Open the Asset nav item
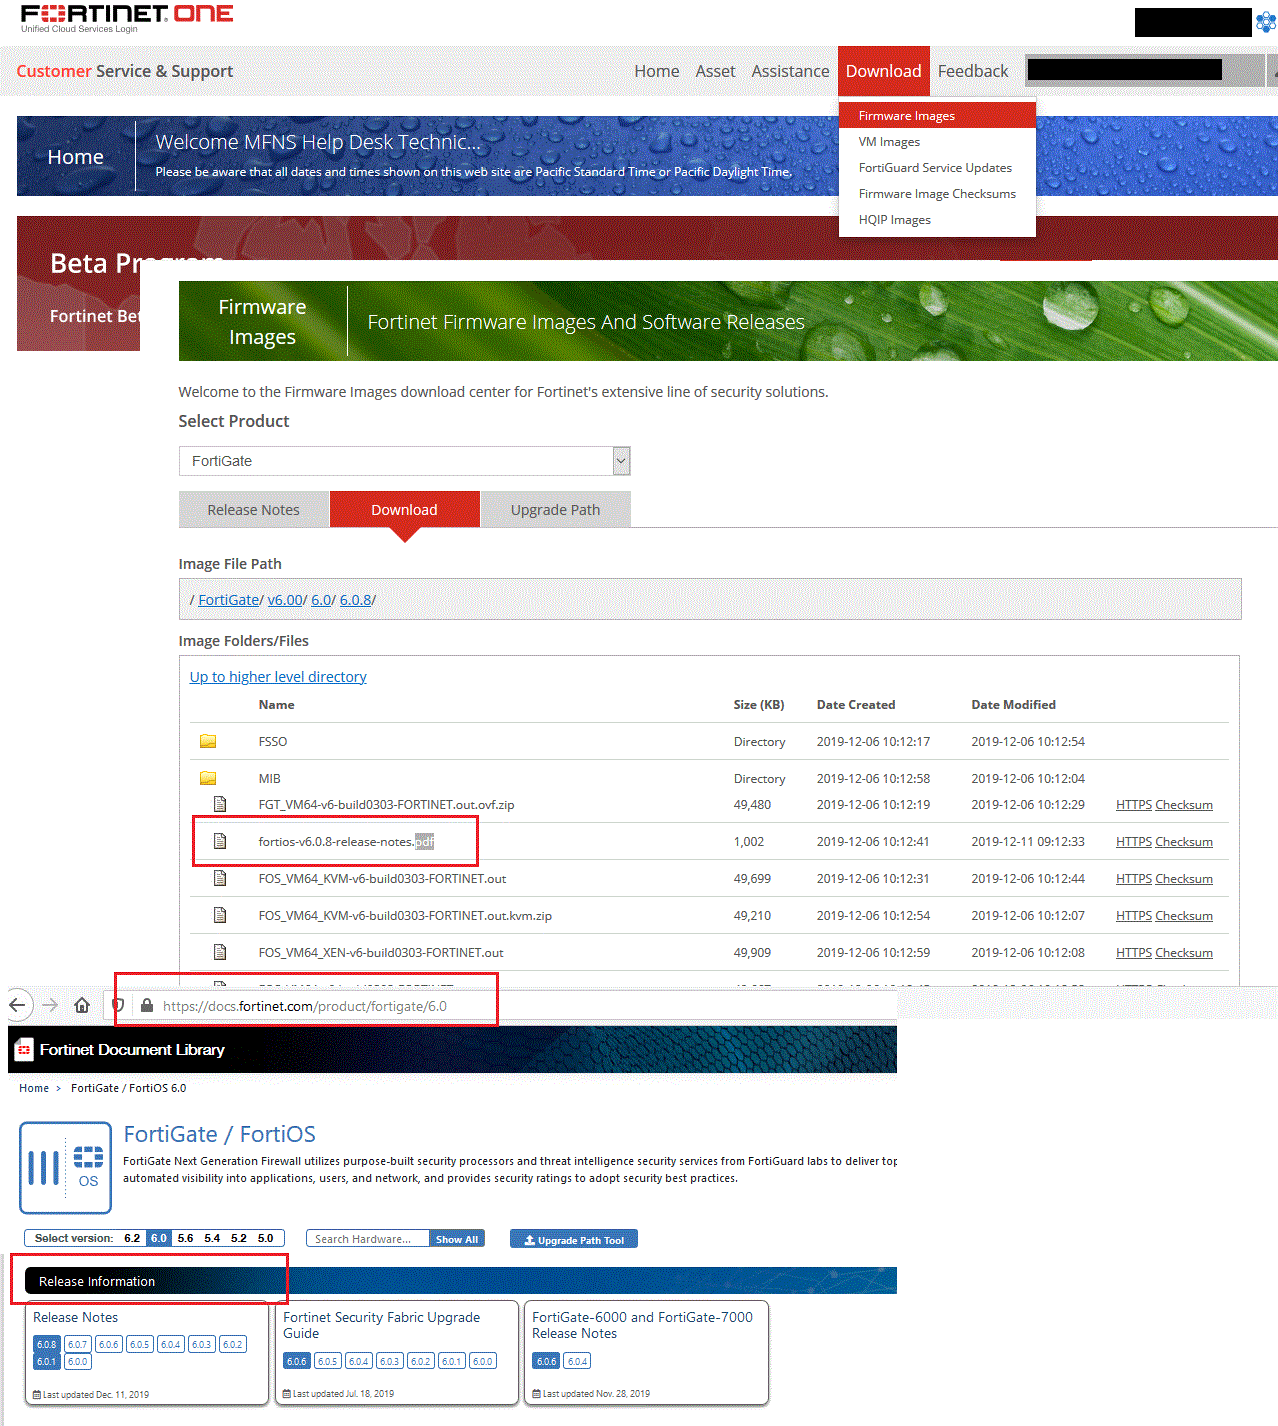This screenshot has width=1278, height=1426. tap(715, 71)
